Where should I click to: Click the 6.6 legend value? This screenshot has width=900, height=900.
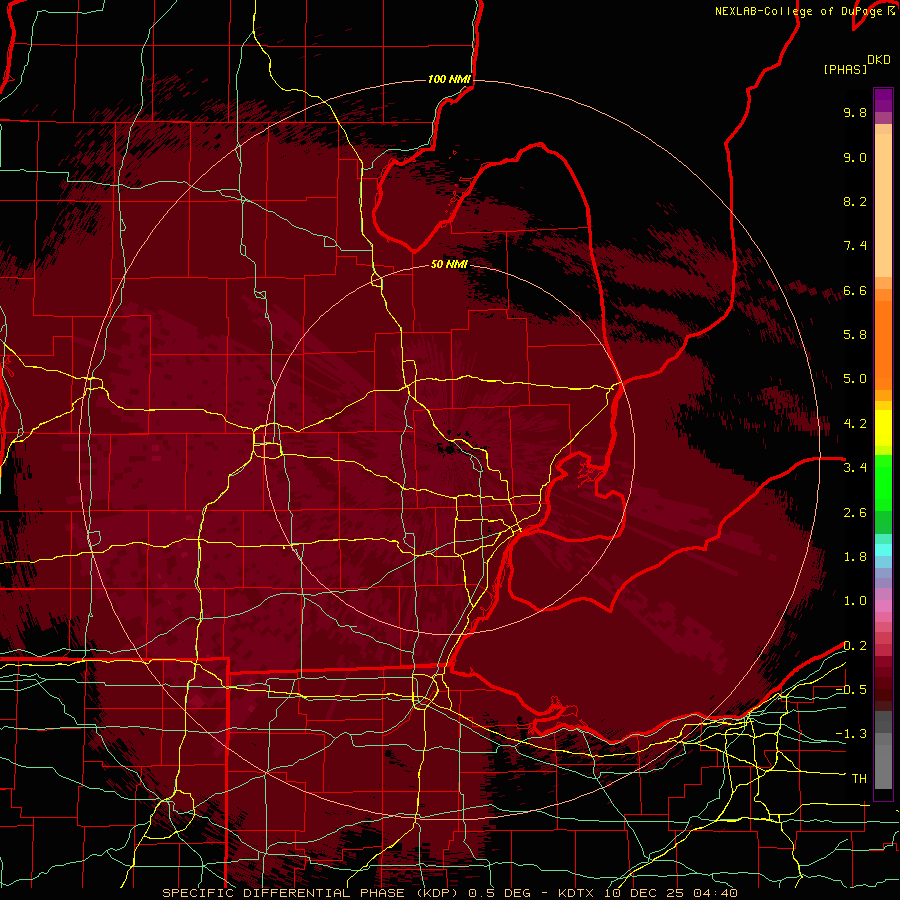point(855,290)
